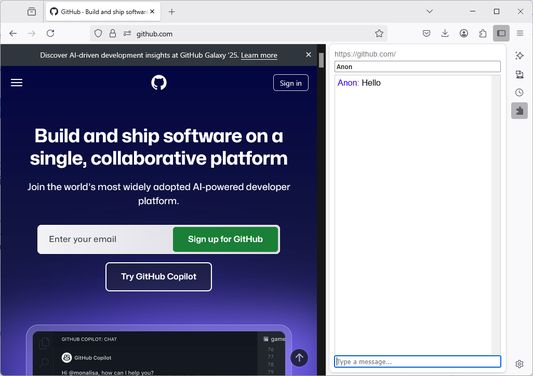Expand the list all tabs chevron
This screenshot has height=376, width=533.
click(430, 12)
